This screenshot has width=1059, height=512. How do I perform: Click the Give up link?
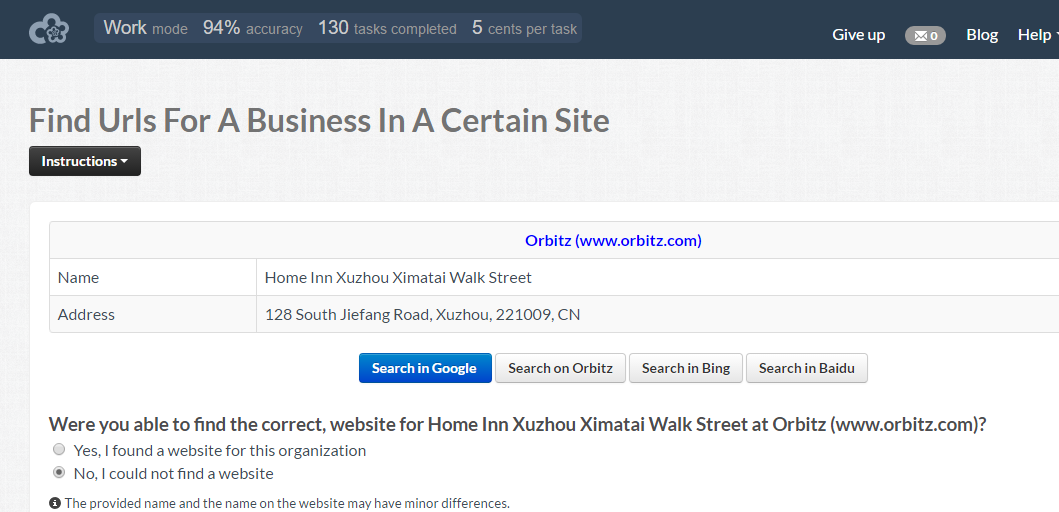point(858,35)
